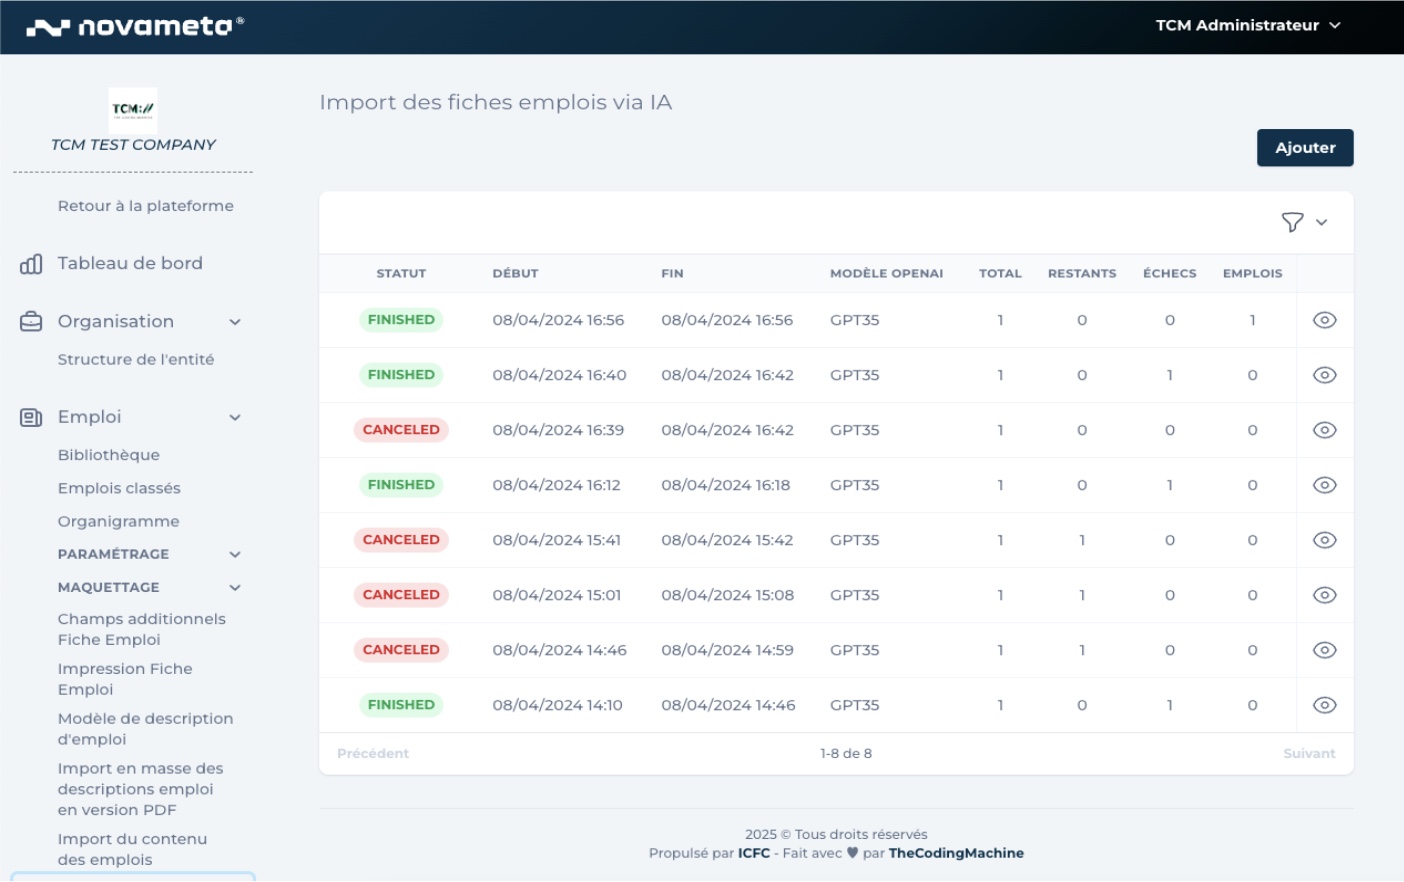The width and height of the screenshot is (1404, 882).
Task: View import started 08/04/2024 14:10
Action: click(1324, 705)
